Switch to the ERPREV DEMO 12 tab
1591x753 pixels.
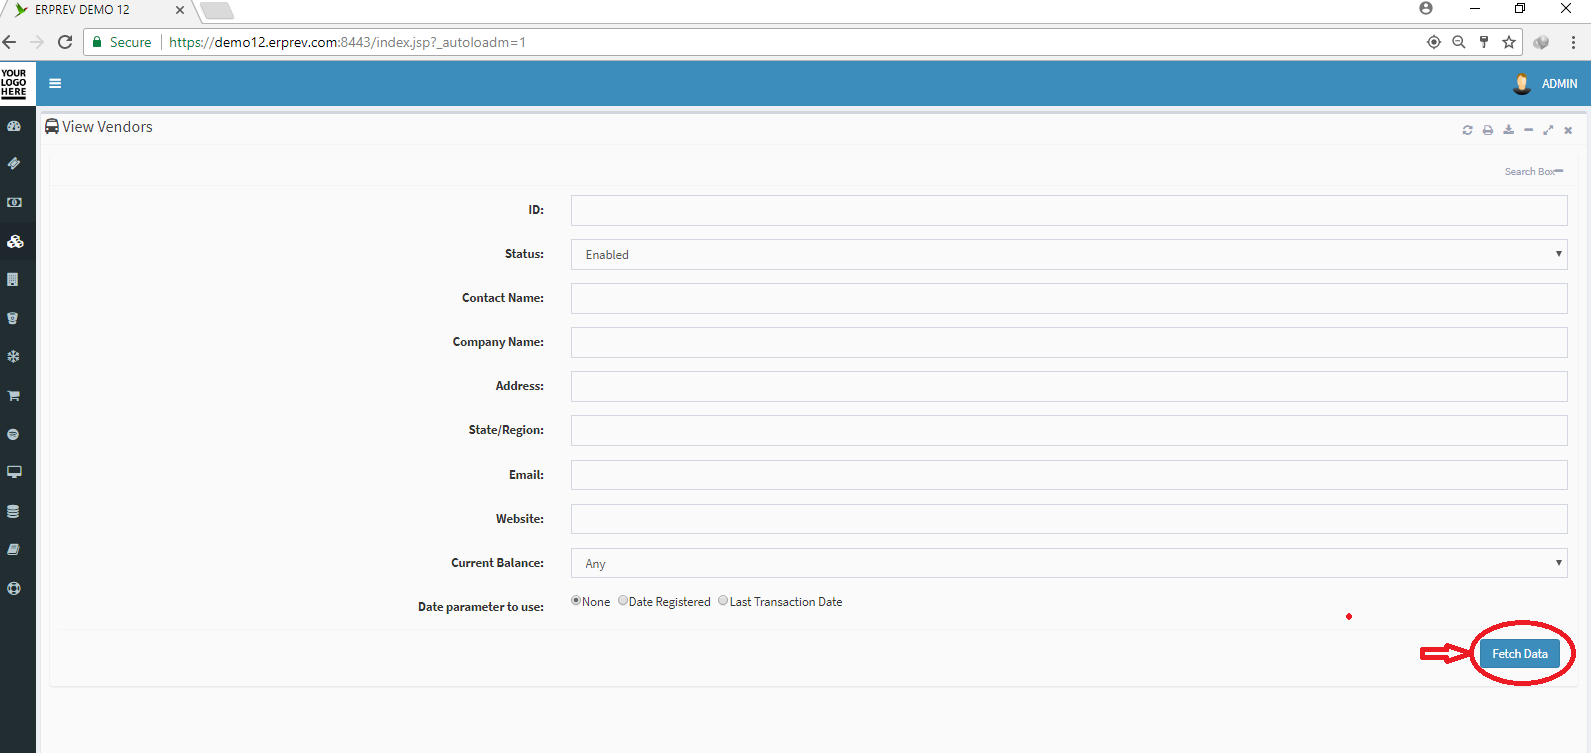(x=82, y=10)
